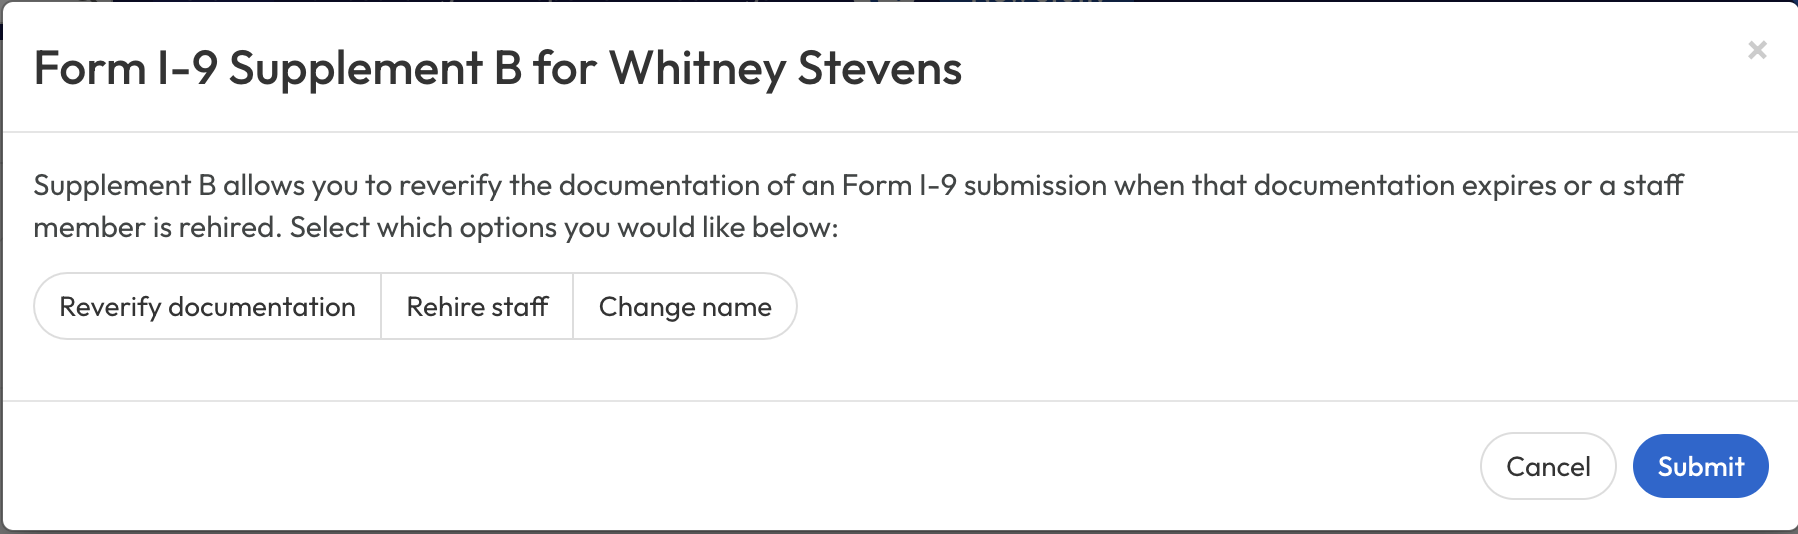Image resolution: width=1798 pixels, height=534 pixels.
Task: Close the Form I-9 Supplement B dialog
Action: (1757, 50)
